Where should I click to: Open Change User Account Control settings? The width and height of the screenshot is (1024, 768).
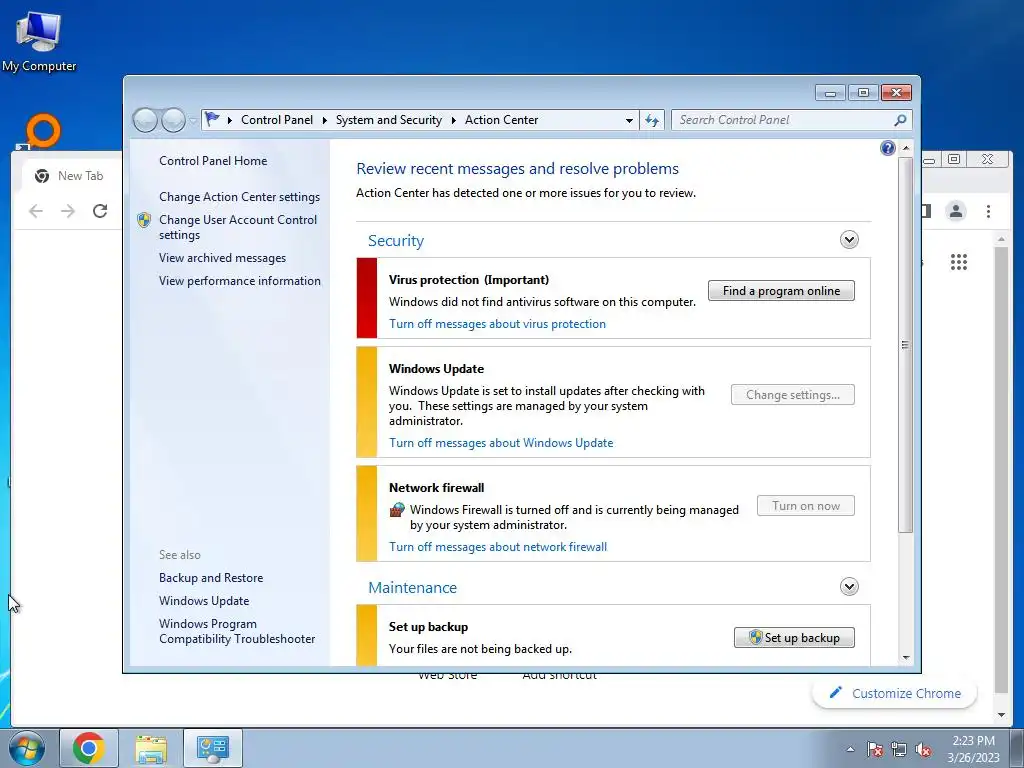pyautogui.click(x=238, y=227)
